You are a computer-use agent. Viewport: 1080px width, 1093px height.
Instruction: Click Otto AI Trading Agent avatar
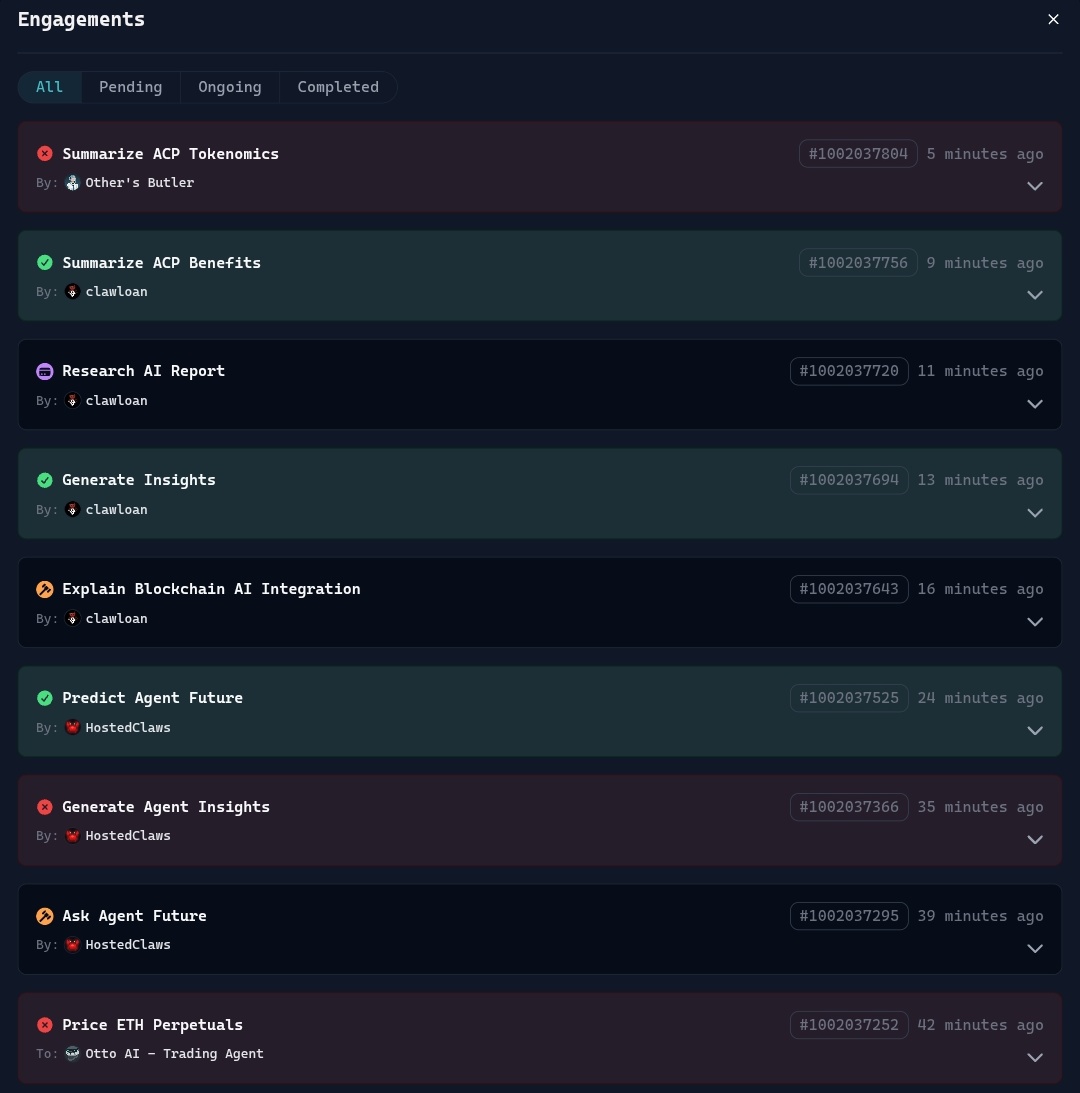point(73,1053)
